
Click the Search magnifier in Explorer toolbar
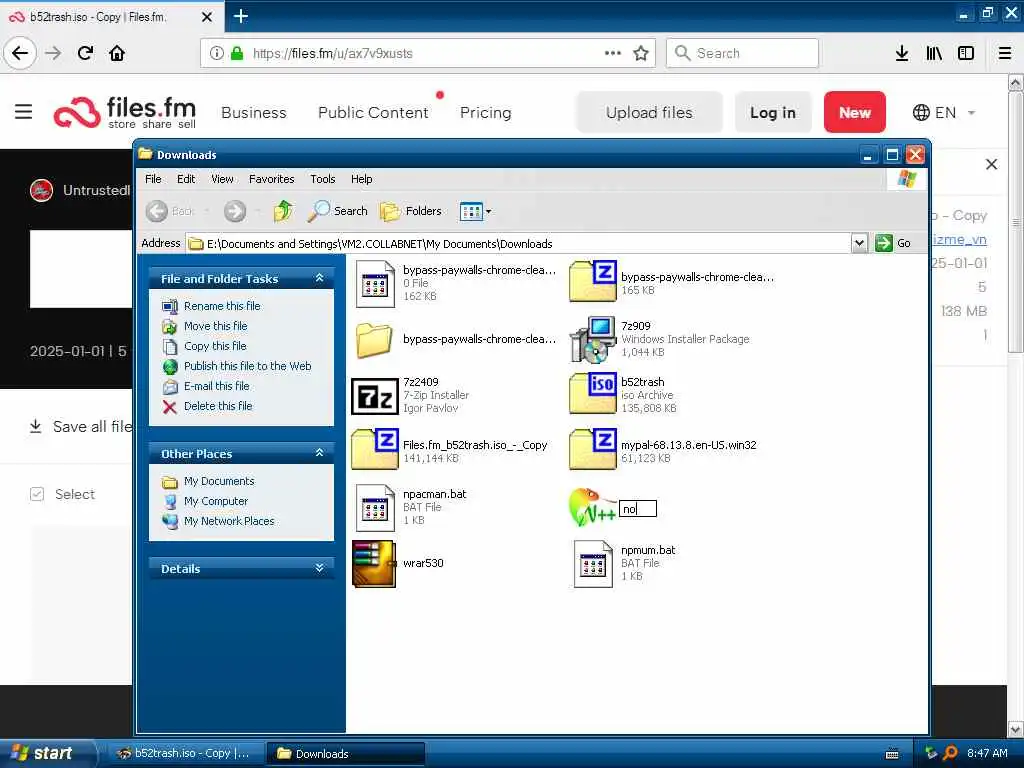338,211
